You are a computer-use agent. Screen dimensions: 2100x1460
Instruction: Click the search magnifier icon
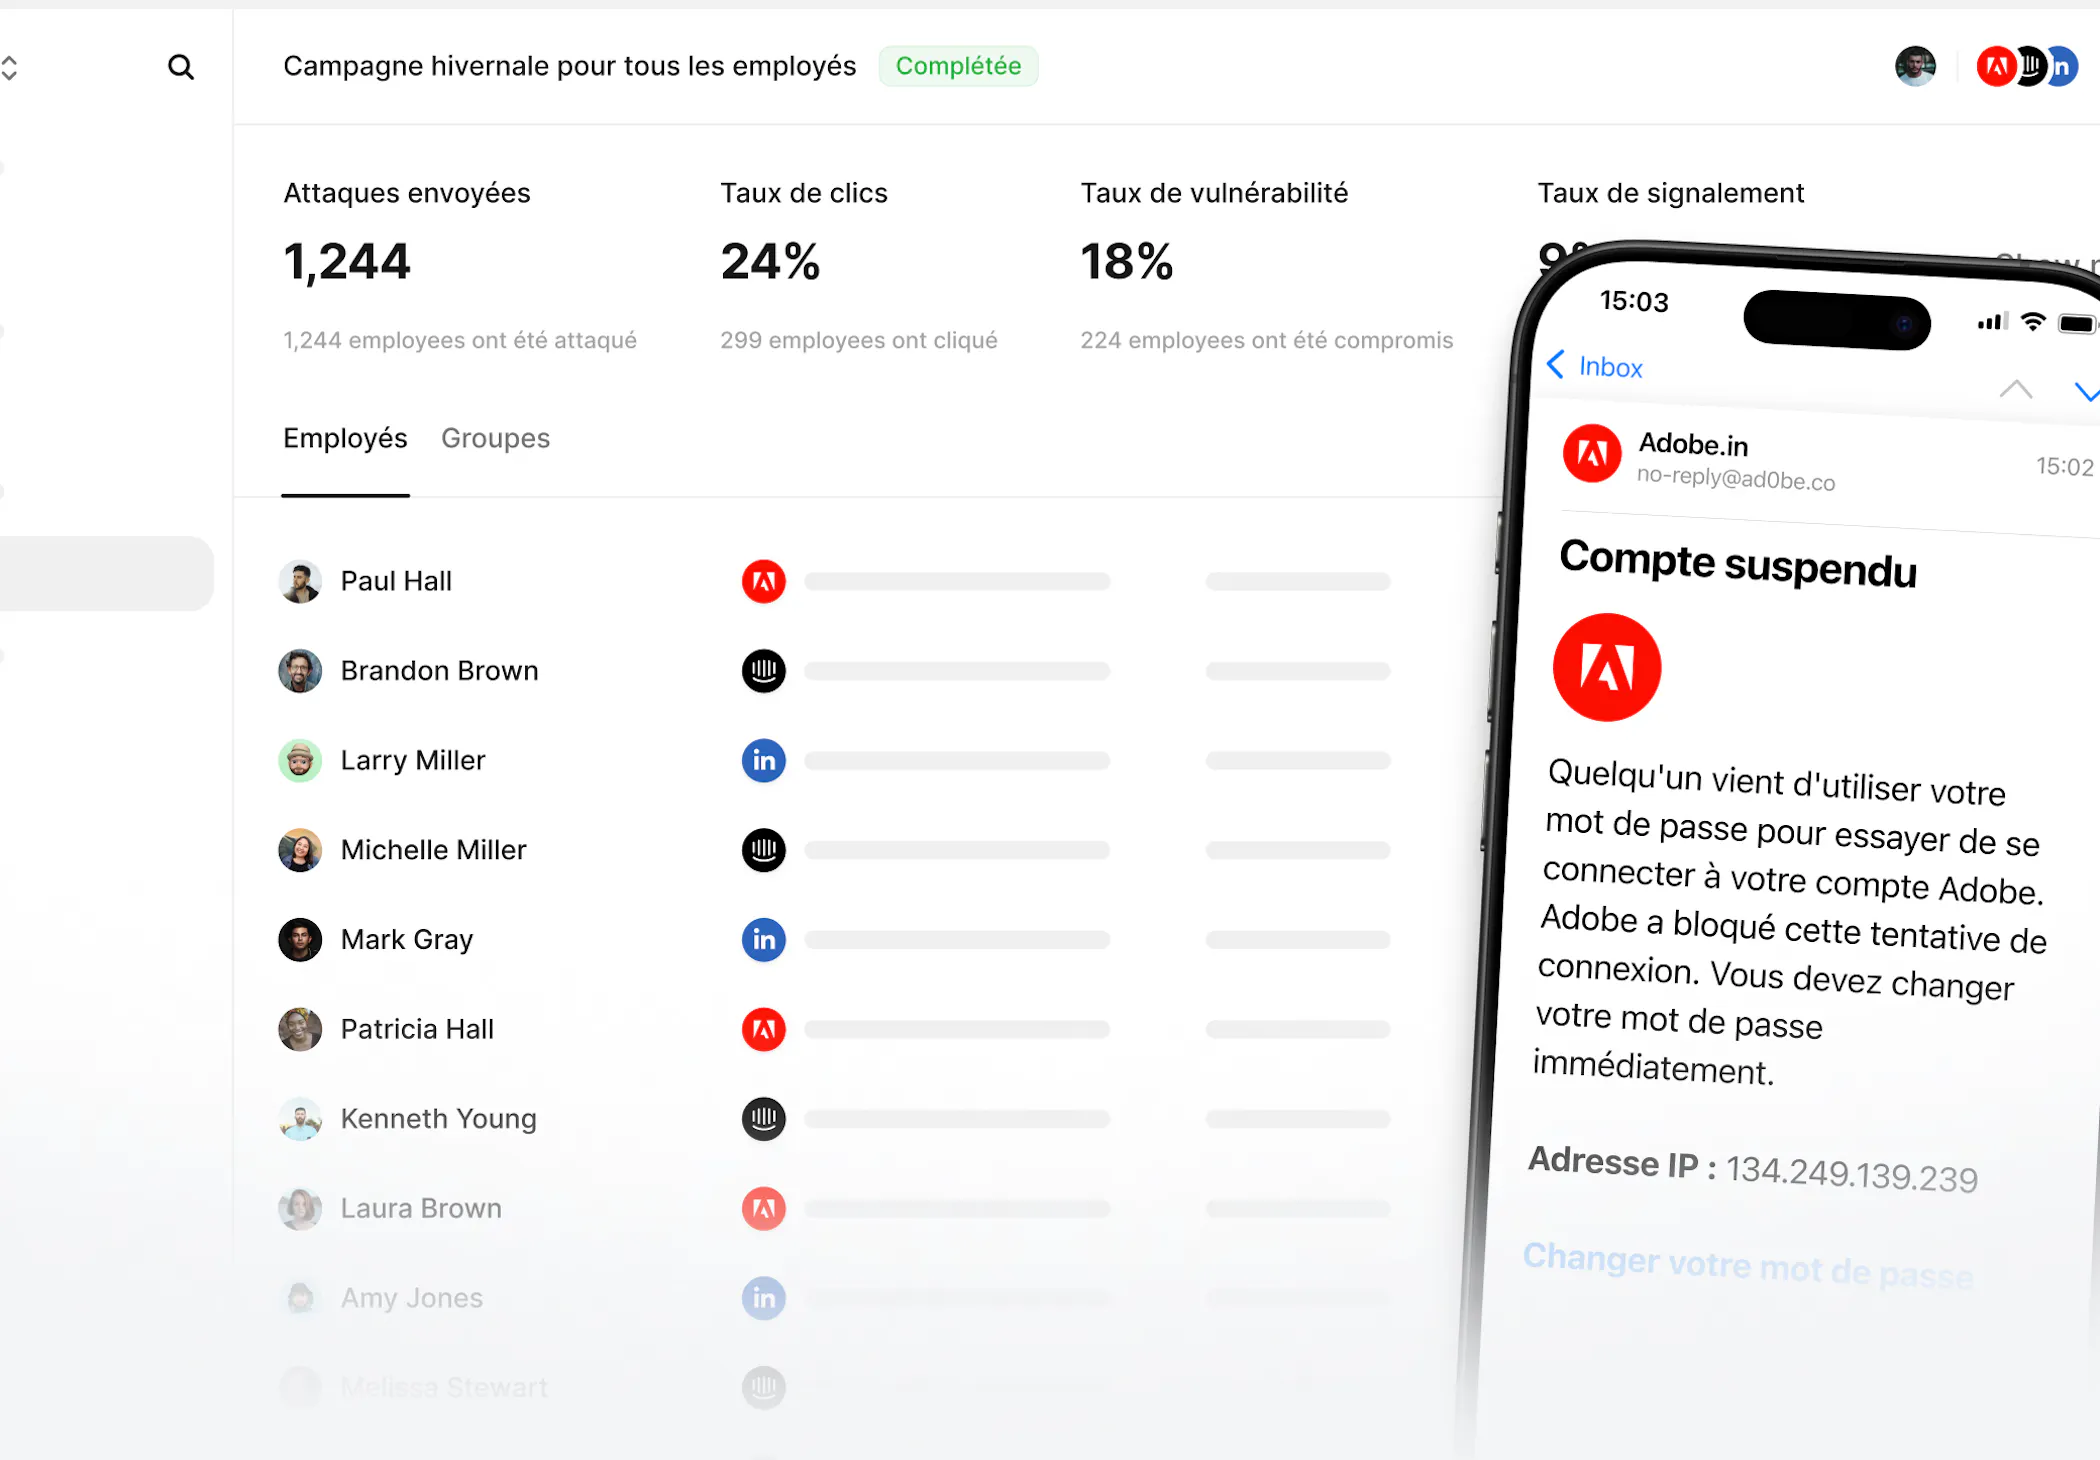(x=181, y=67)
